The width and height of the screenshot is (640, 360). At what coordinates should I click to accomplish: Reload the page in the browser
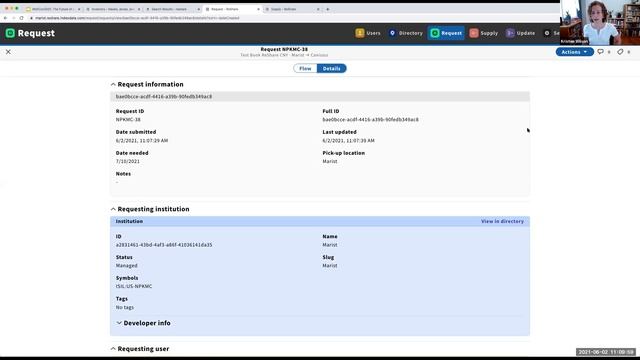click(x=21, y=18)
